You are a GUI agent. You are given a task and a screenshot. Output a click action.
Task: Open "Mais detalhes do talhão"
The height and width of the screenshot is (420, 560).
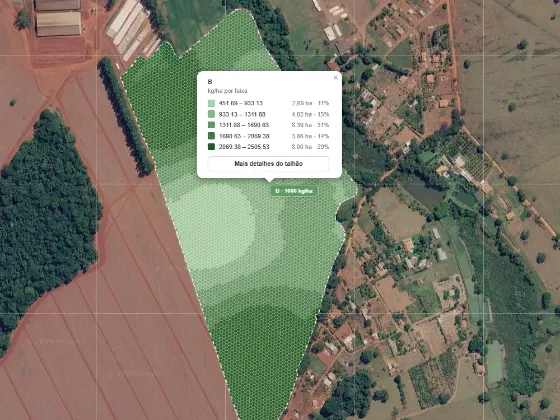pos(268,164)
